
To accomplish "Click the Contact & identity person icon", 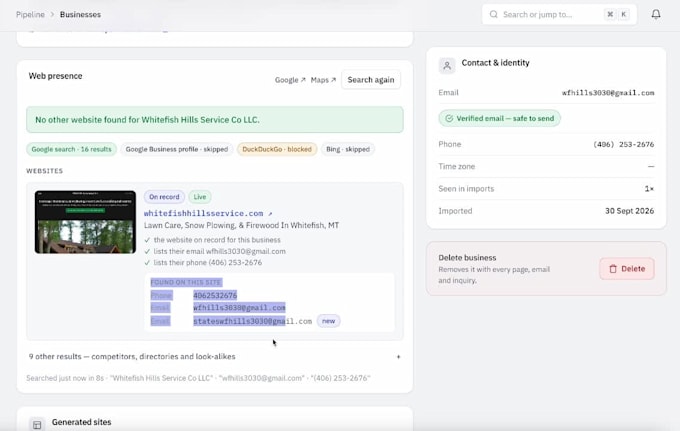I will click(447, 66).
